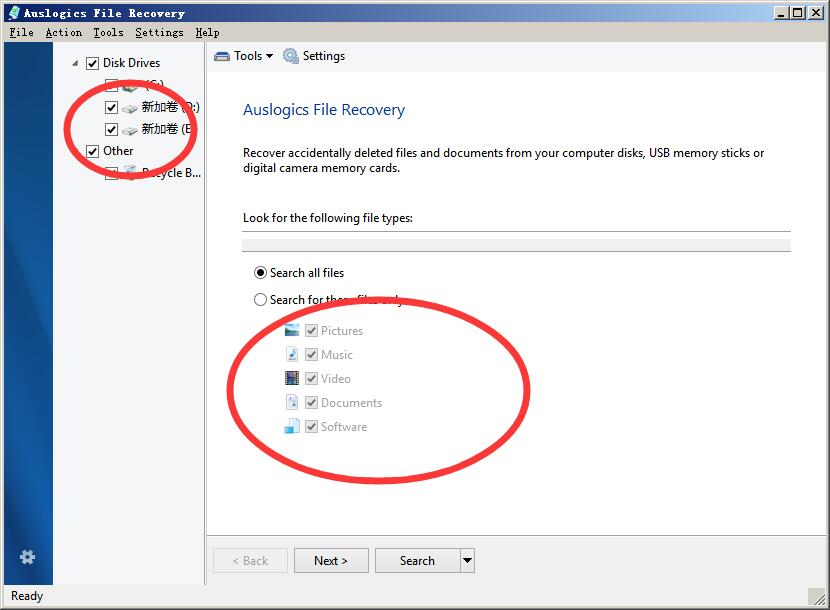
Task: Collapse the Disk Drives tree node
Action: click(x=75, y=63)
